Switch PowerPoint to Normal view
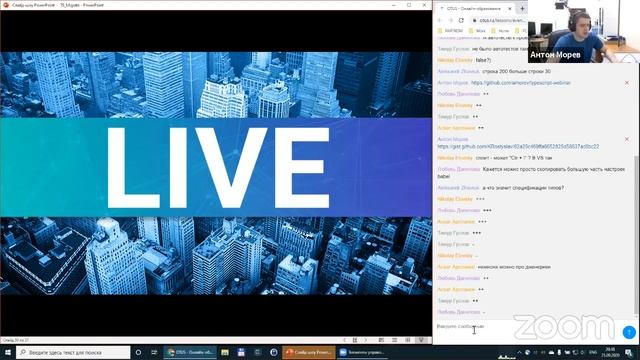The height and width of the screenshot is (360, 640). pos(381,340)
